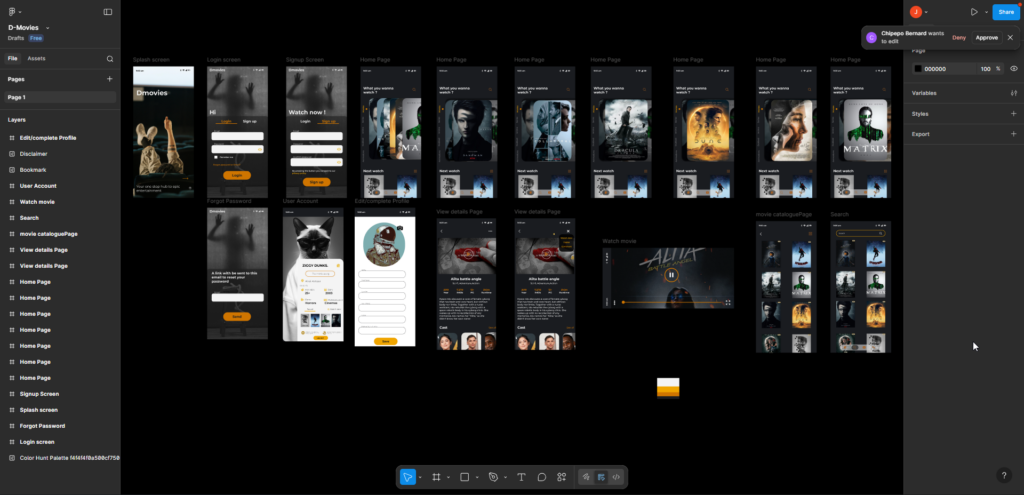1024x495 pixels.
Task: Open the help question mark button
Action: 1004,475
